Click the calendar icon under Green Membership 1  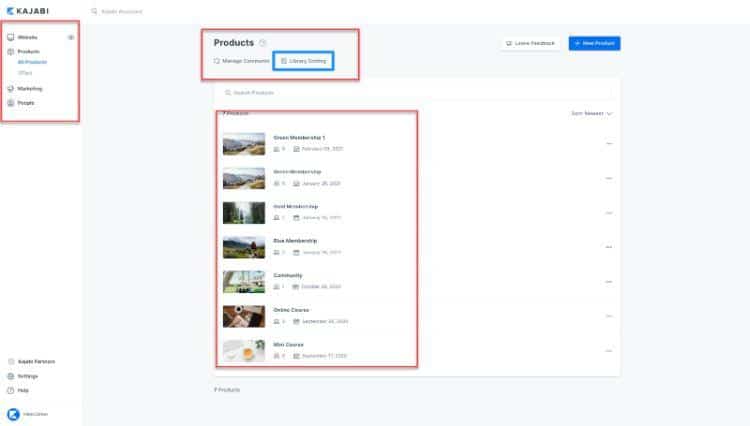coord(296,149)
